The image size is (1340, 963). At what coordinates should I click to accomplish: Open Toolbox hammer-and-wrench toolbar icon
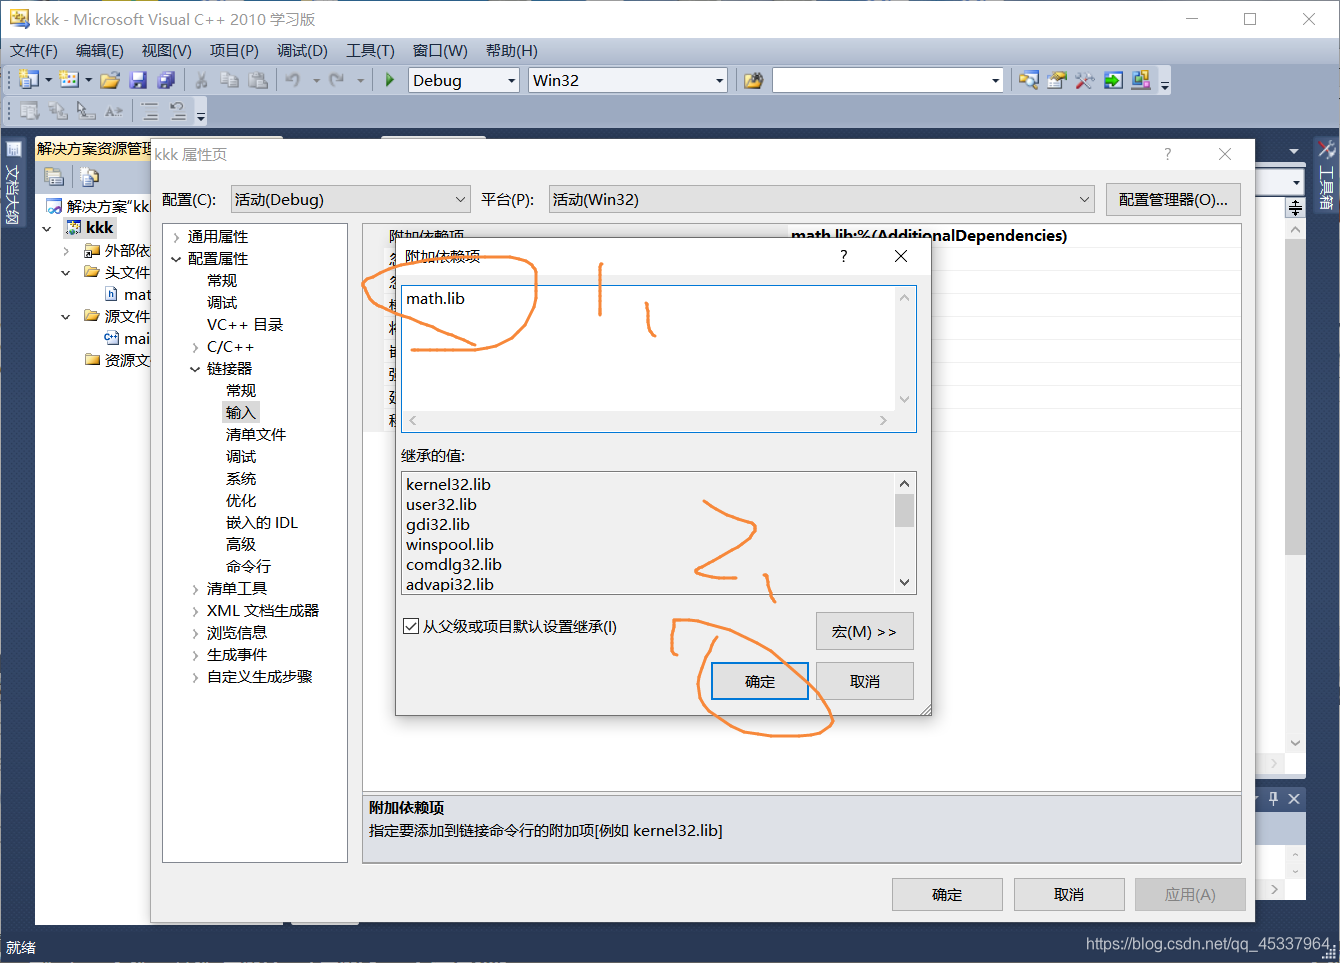1085,80
